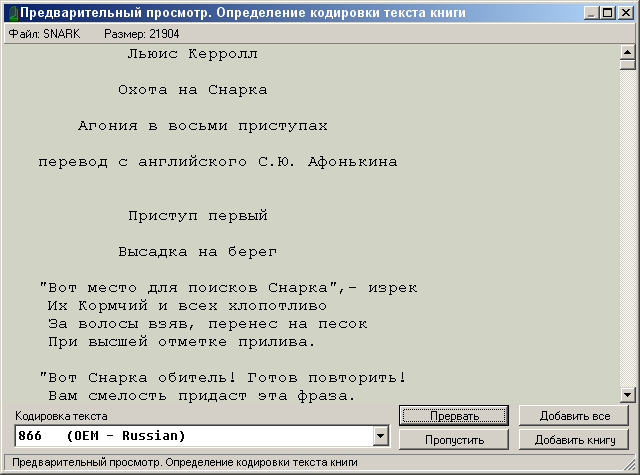Click the line Вот Снарка обитель! Готов повторить!

tap(222, 377)
